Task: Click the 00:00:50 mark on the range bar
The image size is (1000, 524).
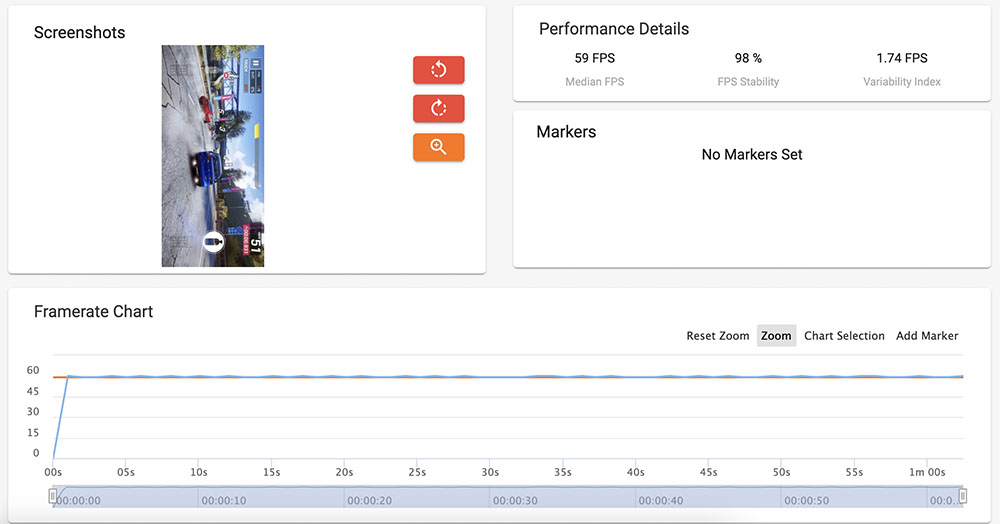Action: 804,500
